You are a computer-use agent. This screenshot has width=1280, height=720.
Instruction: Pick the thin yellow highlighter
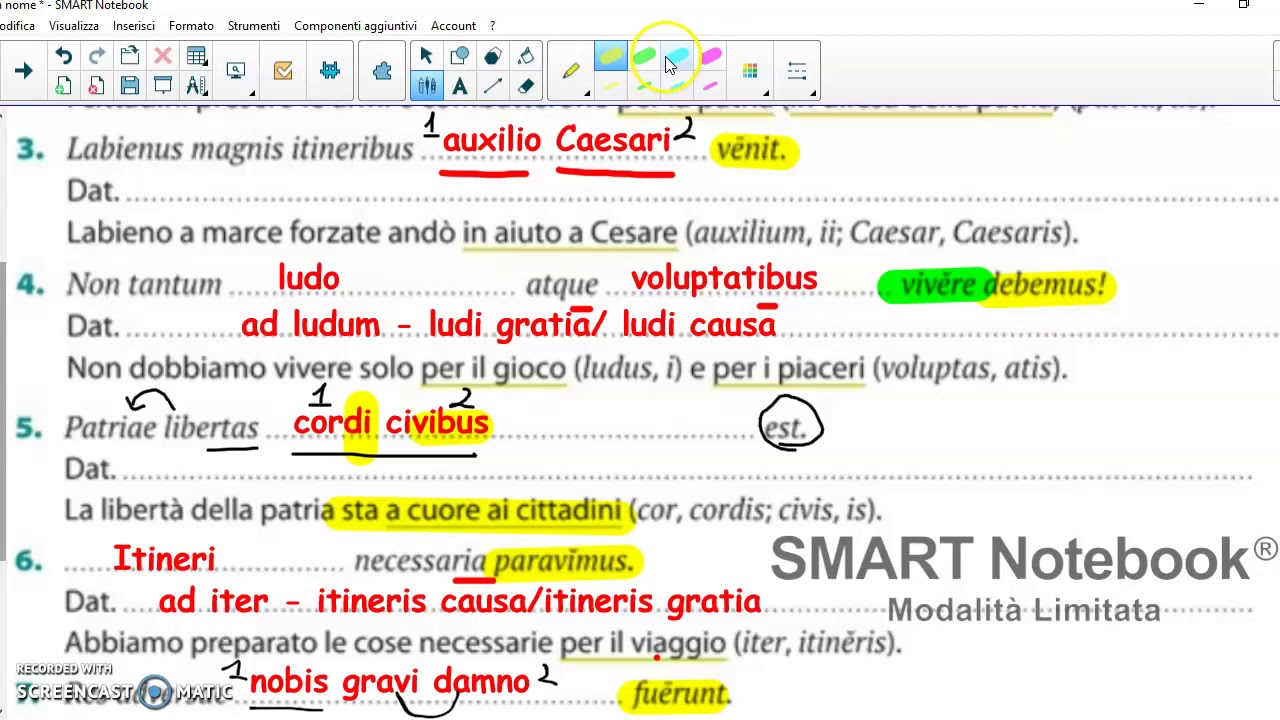click(x=611, y=87)
